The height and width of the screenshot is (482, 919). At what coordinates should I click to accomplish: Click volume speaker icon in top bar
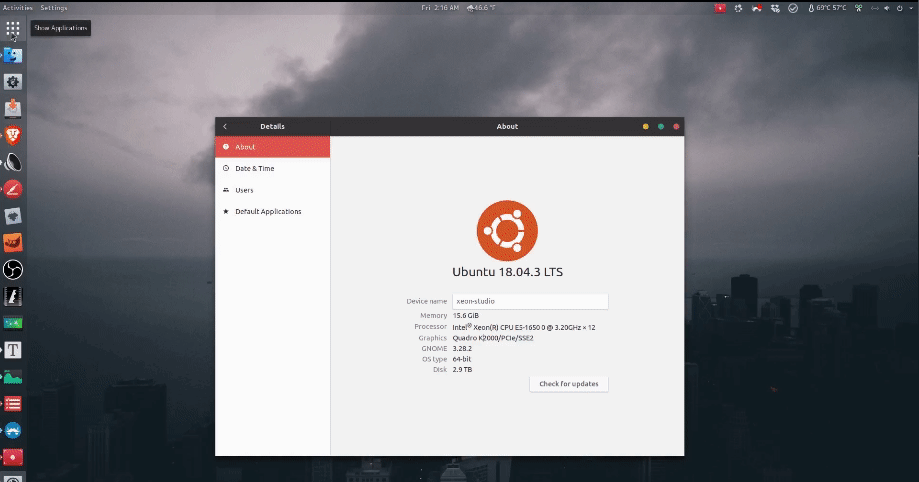tap(886, 8)
